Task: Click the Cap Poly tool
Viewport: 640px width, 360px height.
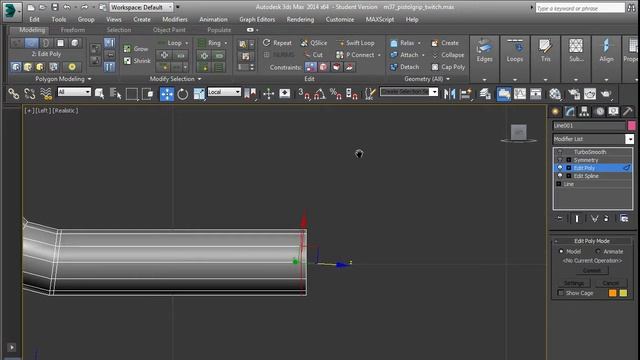Action: tap(448, 67)
